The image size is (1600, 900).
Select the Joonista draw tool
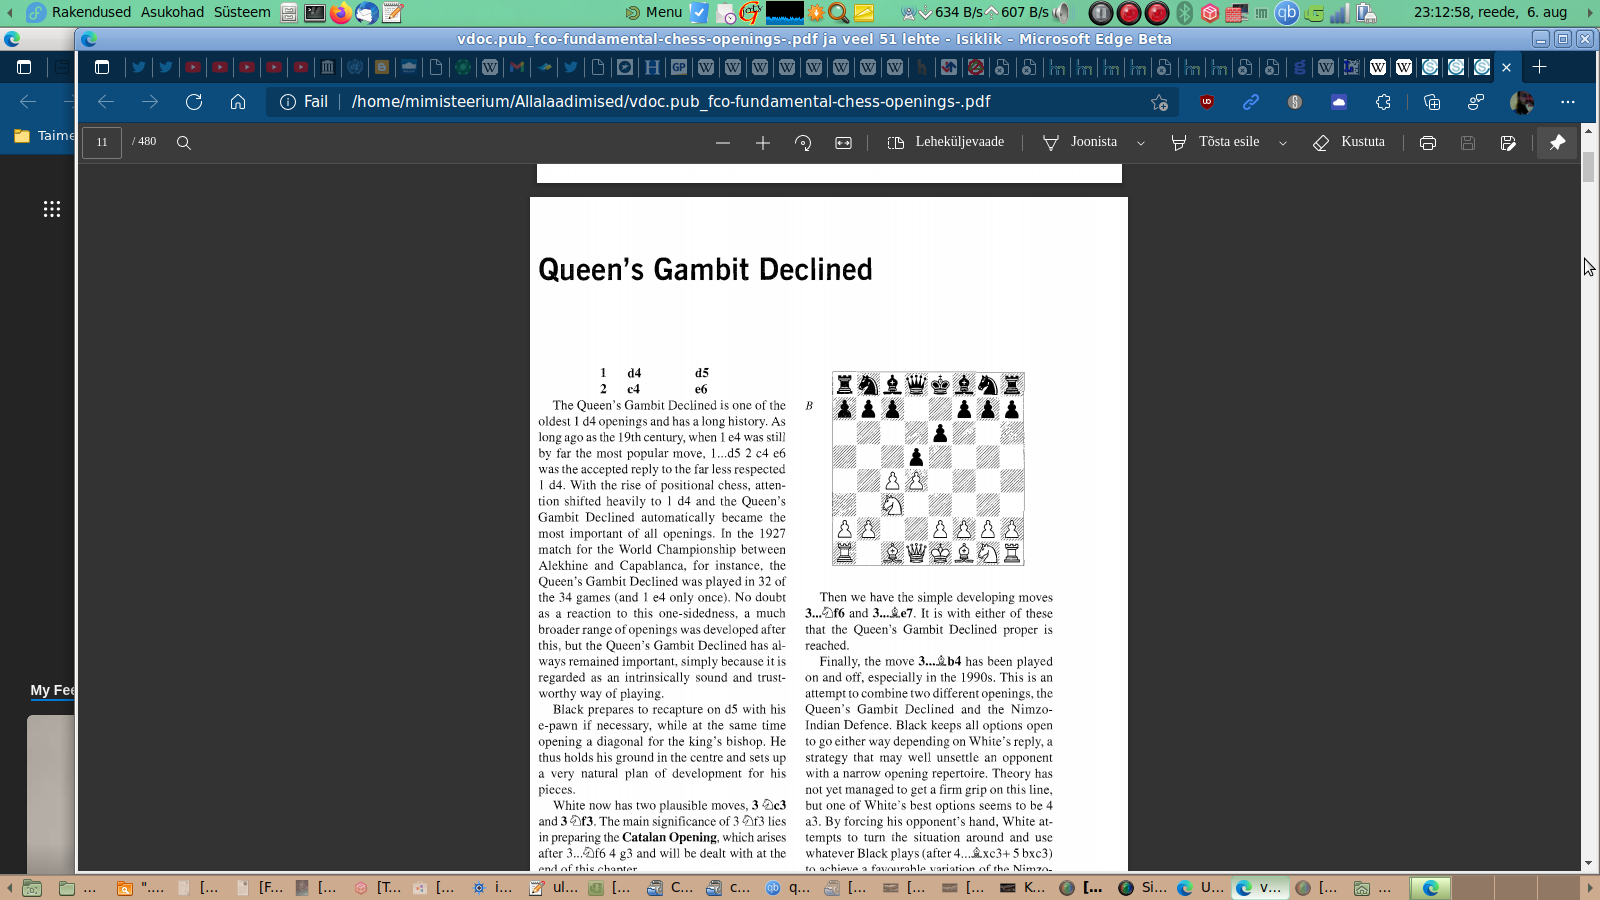(x=1080, y=142)
